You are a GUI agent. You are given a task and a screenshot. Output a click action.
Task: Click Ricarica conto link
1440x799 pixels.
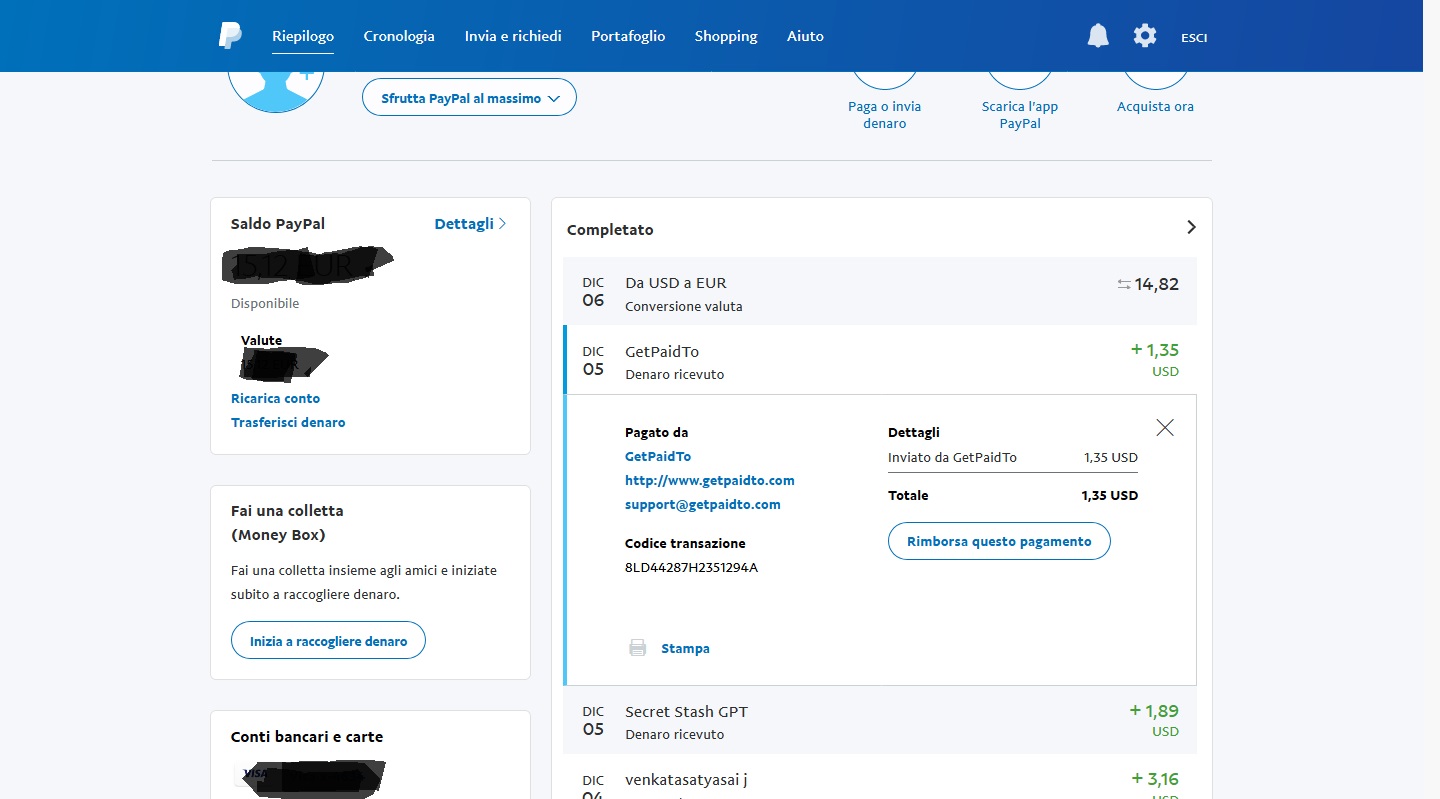275,398
